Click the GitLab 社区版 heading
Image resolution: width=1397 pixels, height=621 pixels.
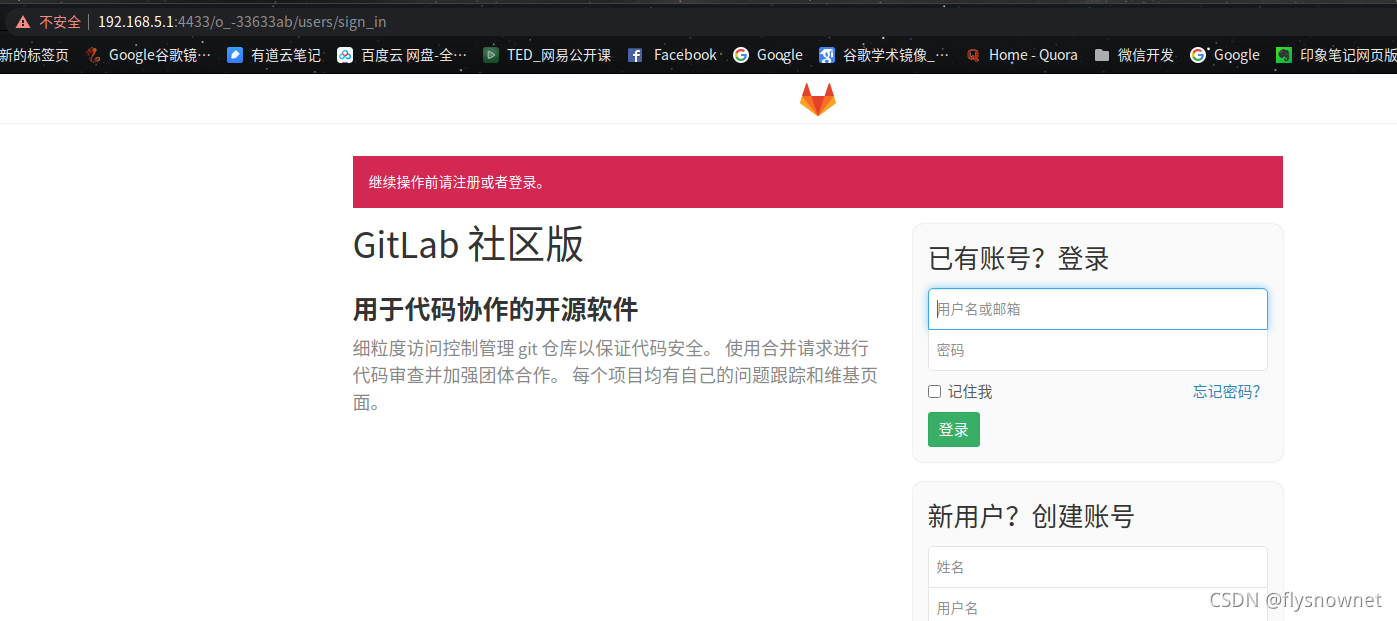(468, 245)
